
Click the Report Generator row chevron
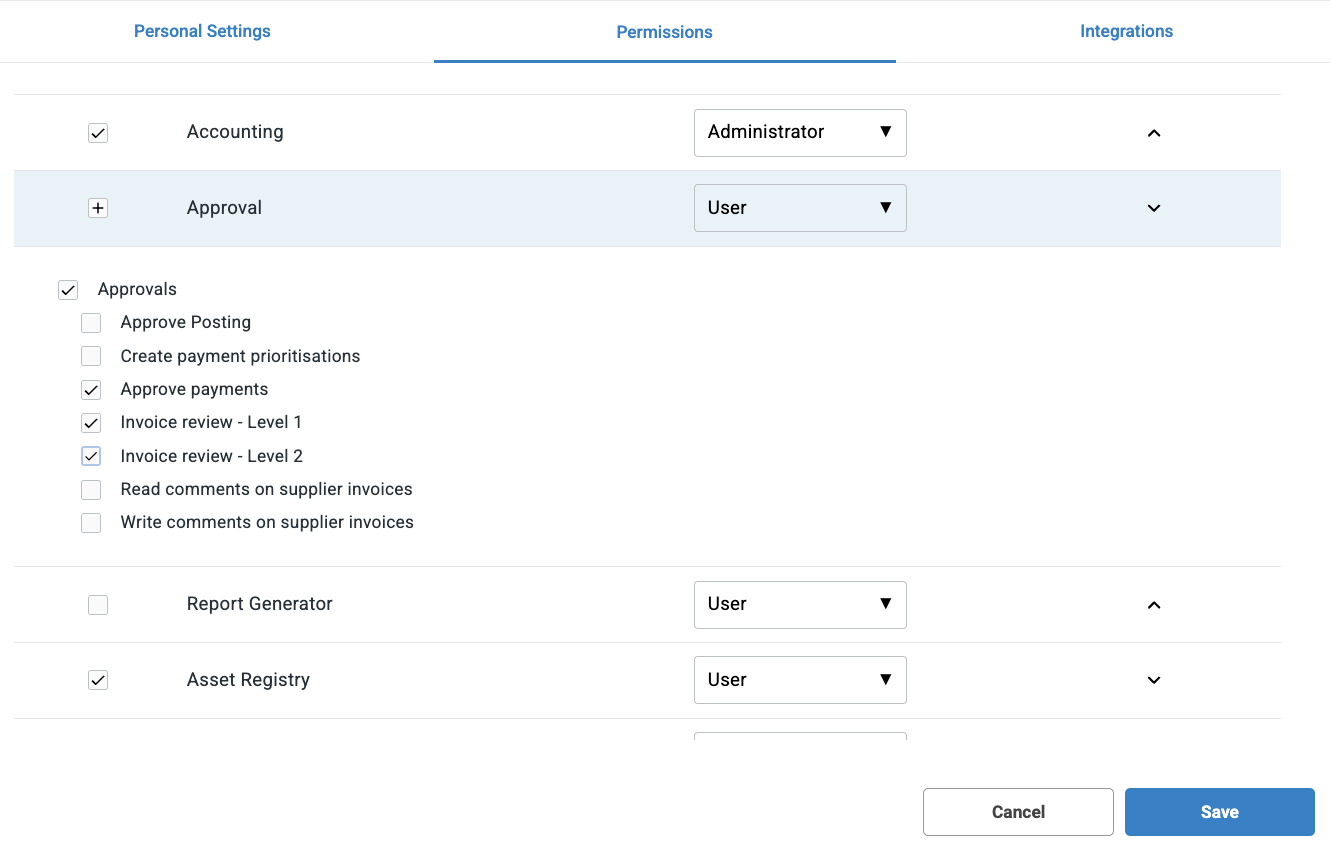(x=1153, y=605)
